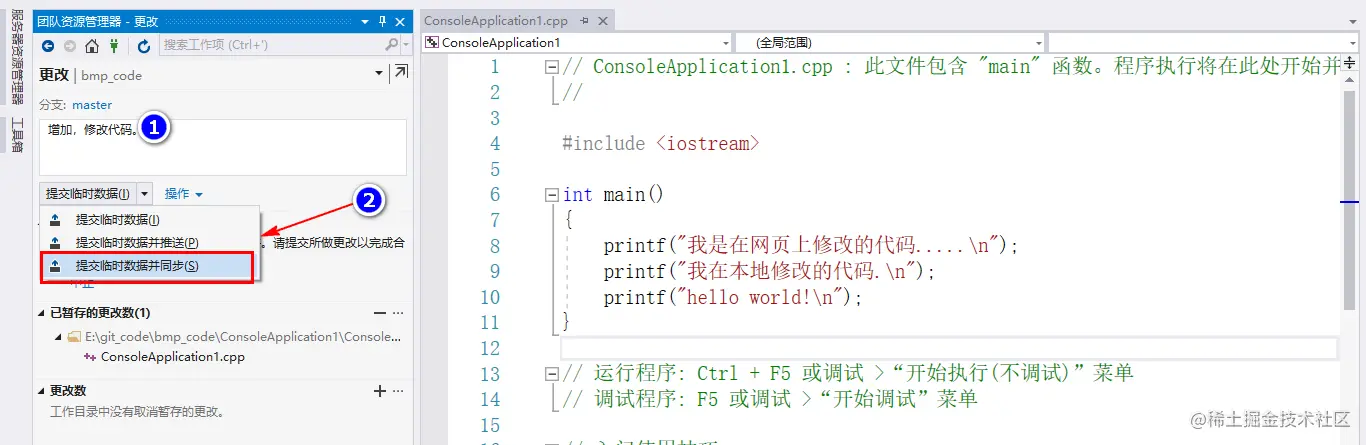Select the E:\git_code\bmp_code folder row
Viewport: 1366px width, 445px height.
click(x=234, y=337)
